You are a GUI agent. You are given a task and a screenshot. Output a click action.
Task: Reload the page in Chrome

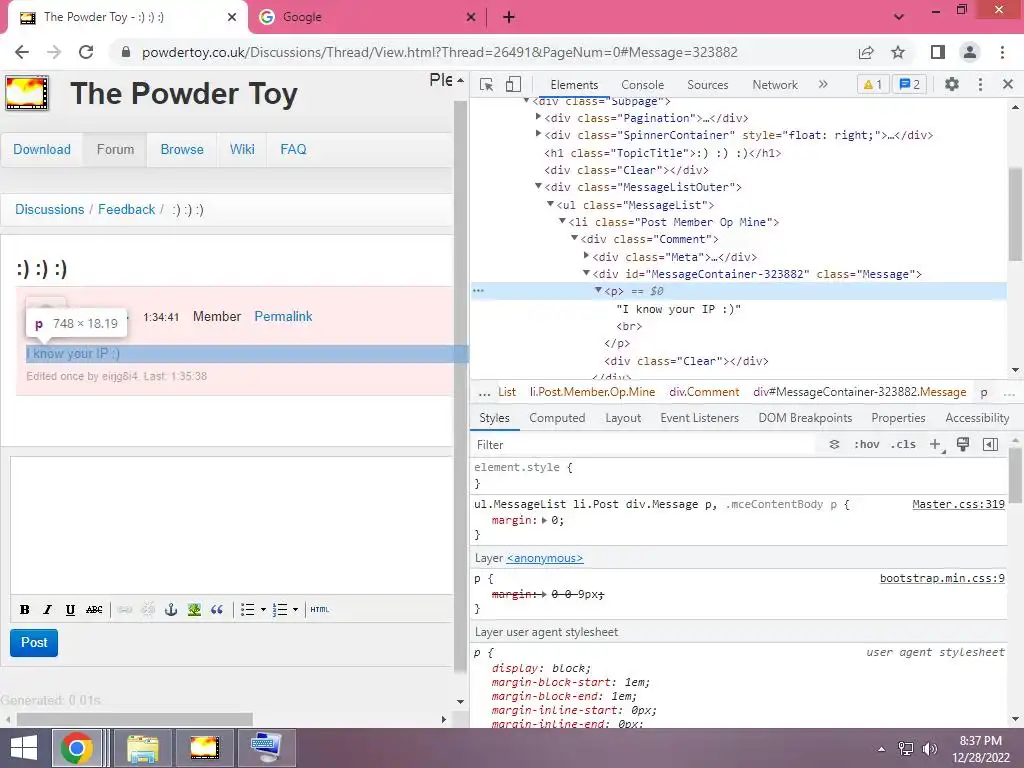coord(86,52)
